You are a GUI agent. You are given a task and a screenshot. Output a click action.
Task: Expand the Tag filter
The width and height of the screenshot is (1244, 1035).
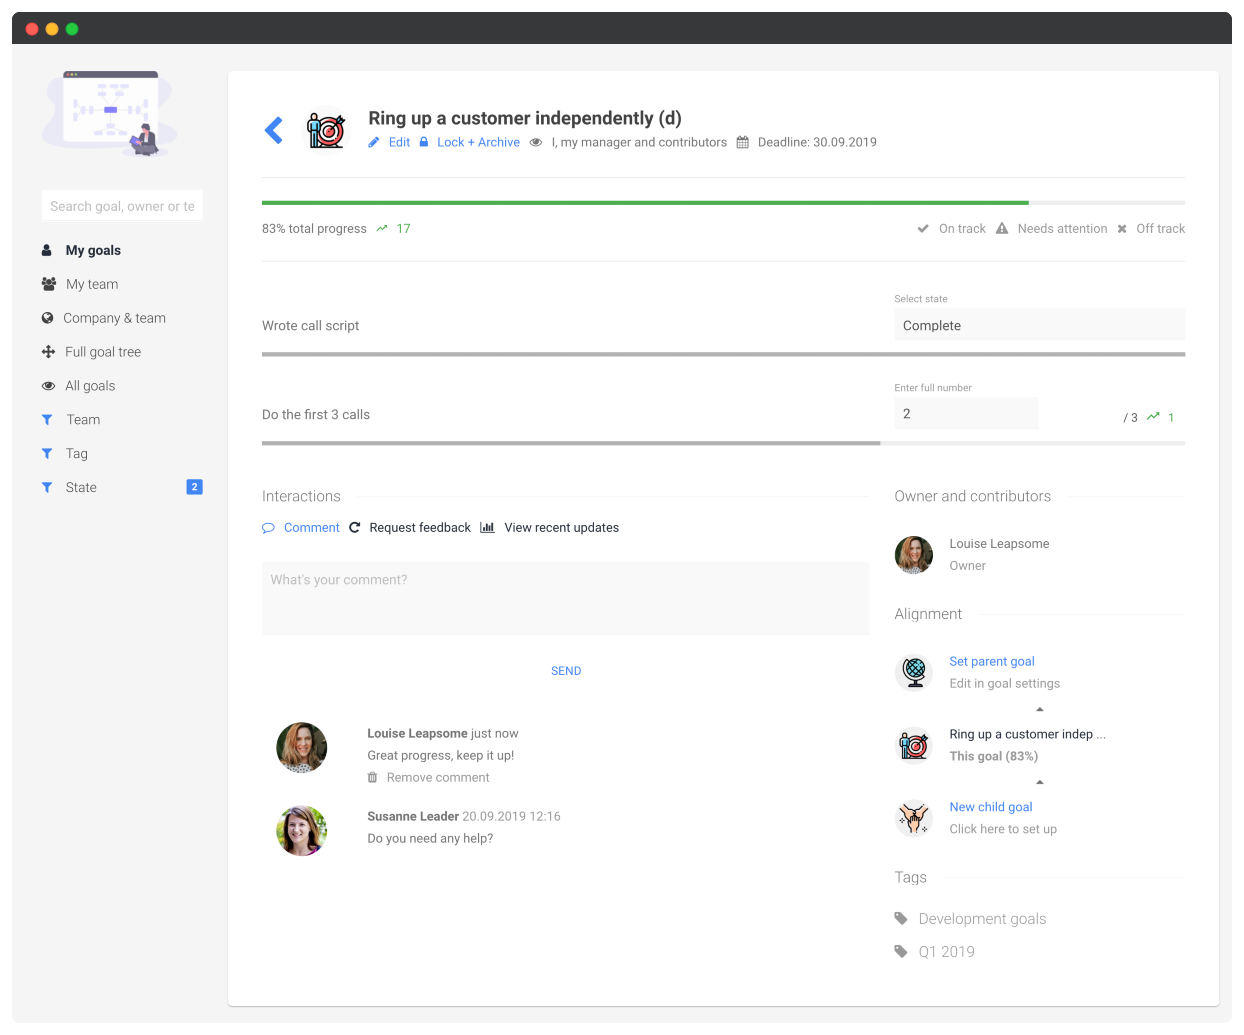tap(77, 454)
